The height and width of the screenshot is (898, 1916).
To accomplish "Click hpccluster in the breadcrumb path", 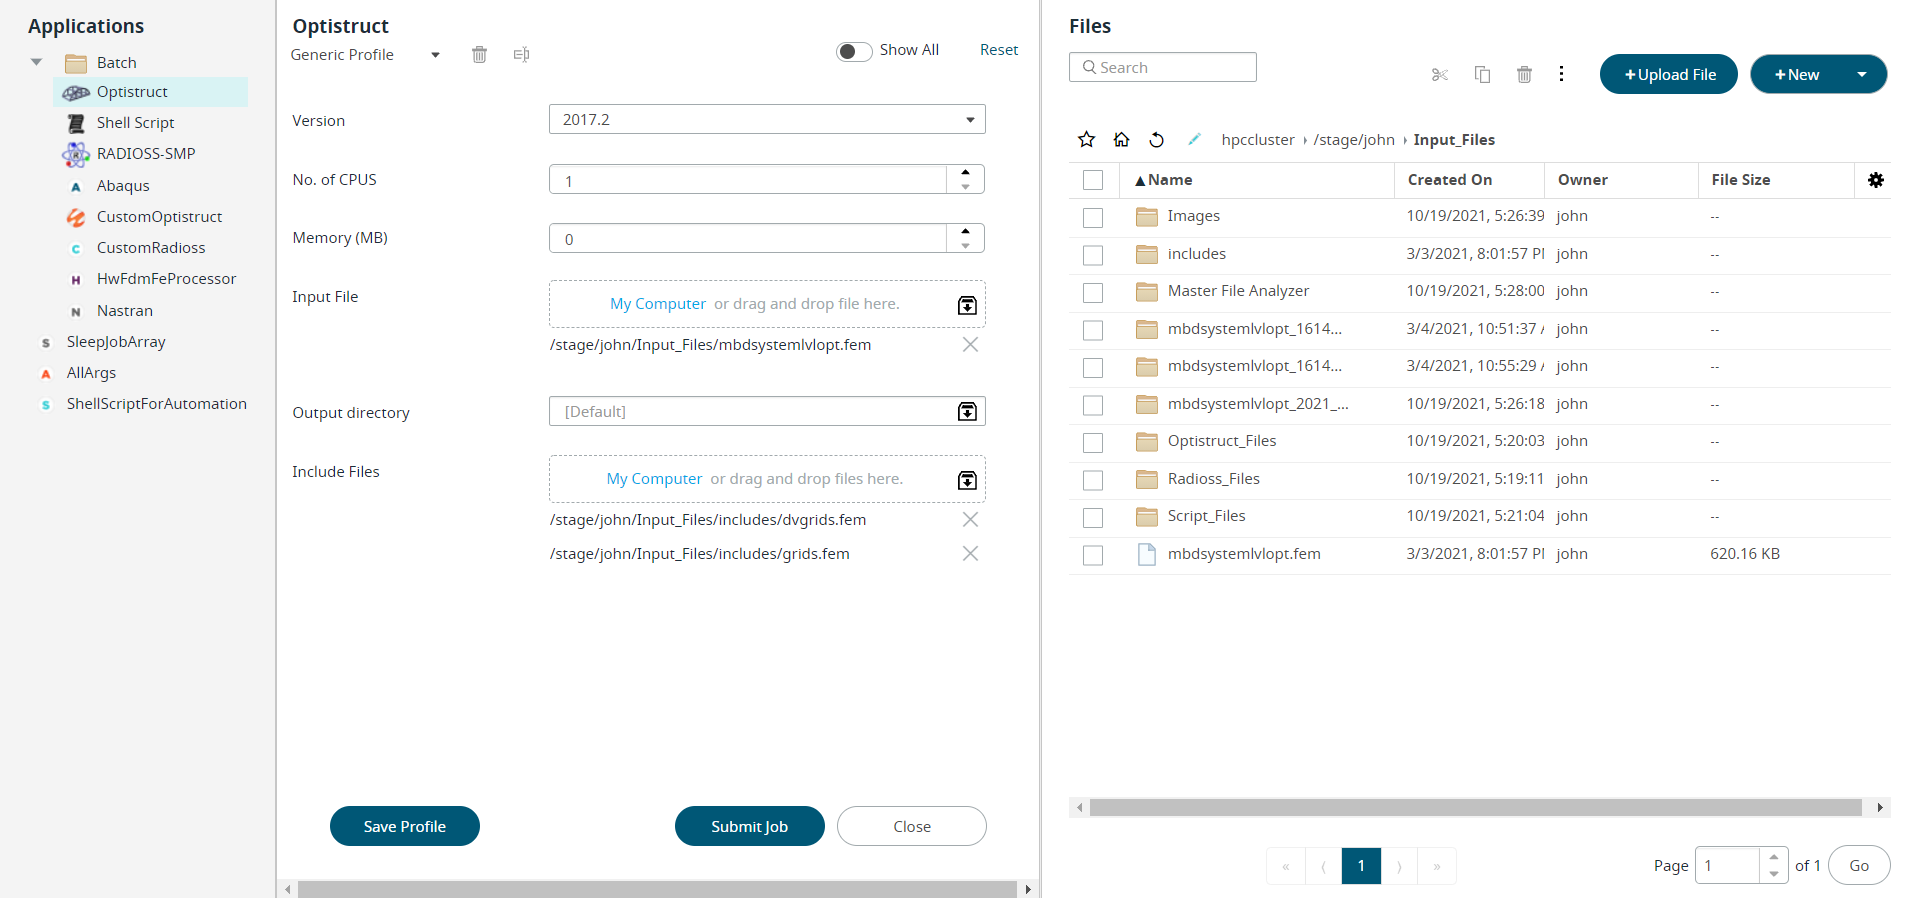I will click(1258, 140).
